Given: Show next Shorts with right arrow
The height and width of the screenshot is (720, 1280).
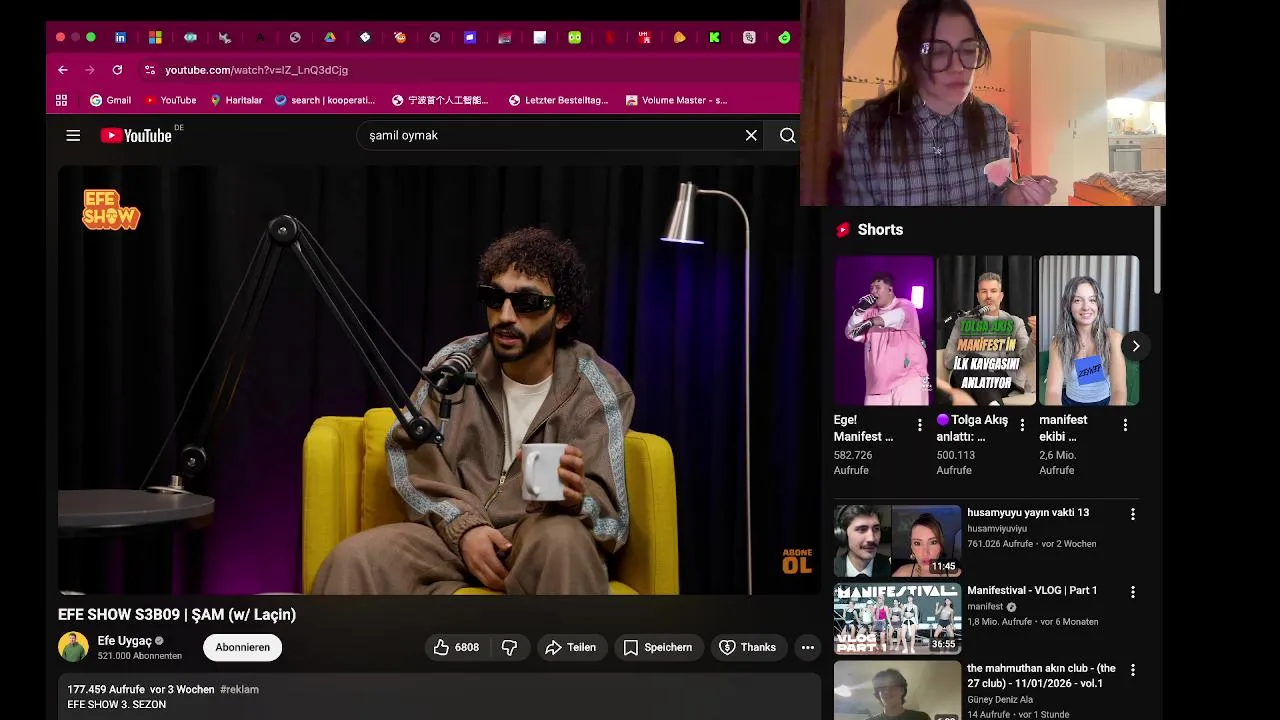Looking at the screenshot, I should point(1135,346).
